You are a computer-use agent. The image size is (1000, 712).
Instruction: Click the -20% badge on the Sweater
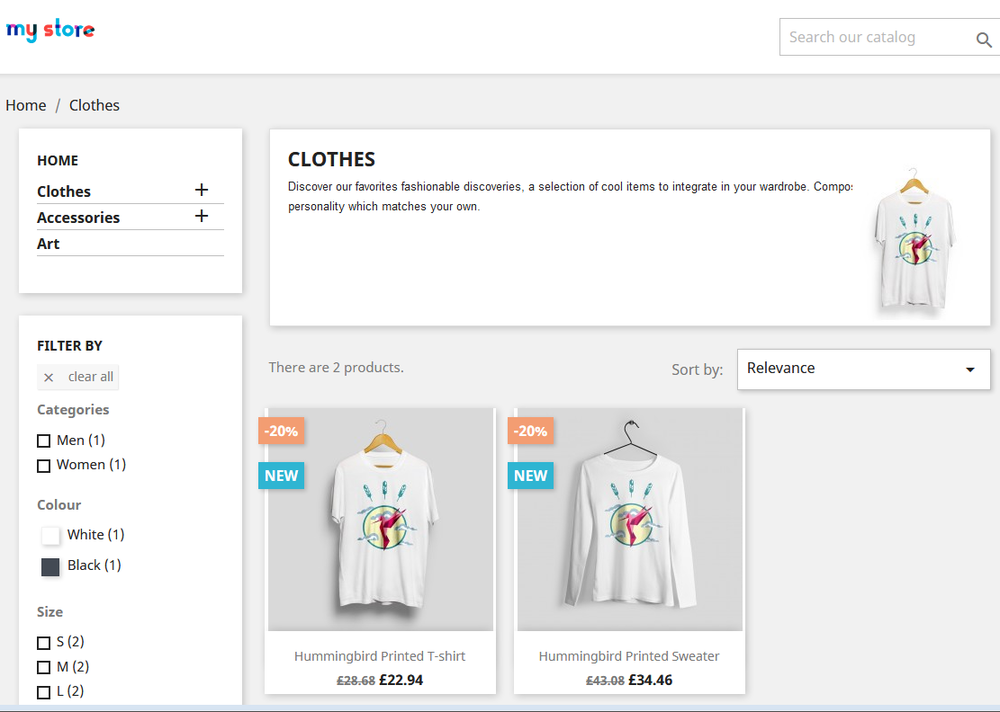[x=531, y=431]
